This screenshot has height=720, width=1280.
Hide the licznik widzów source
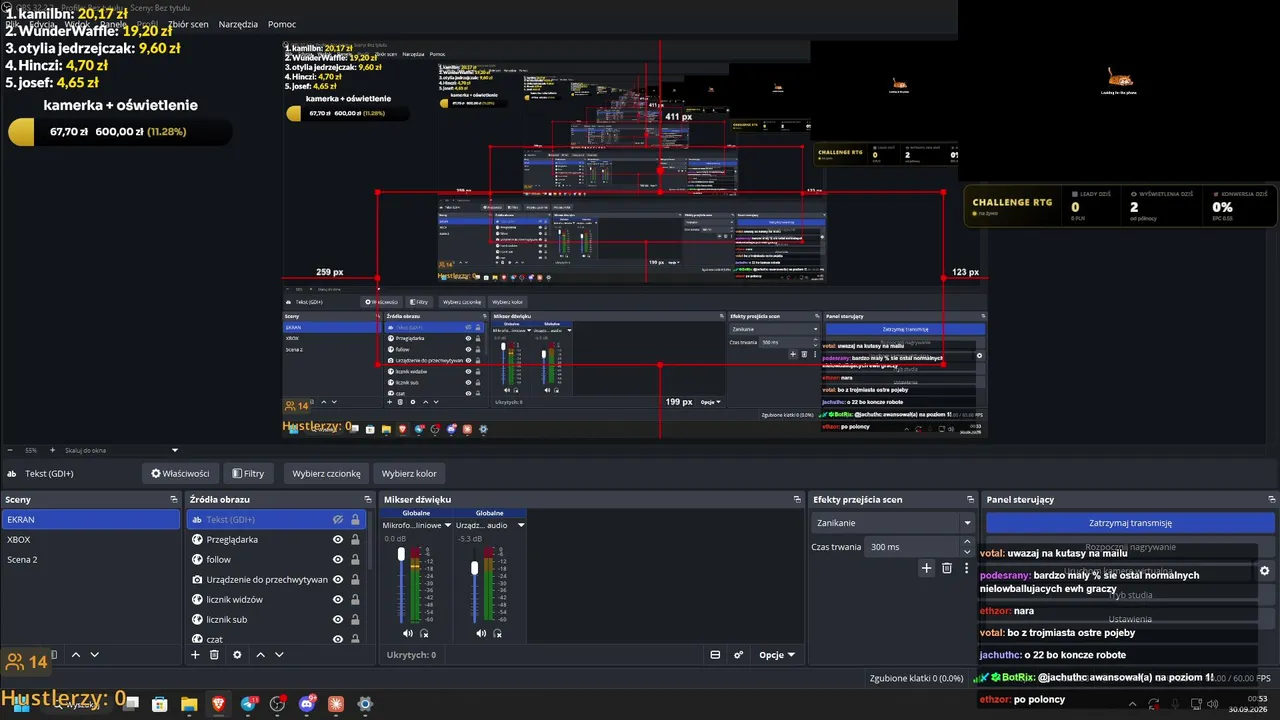click(x=338, y=600)
